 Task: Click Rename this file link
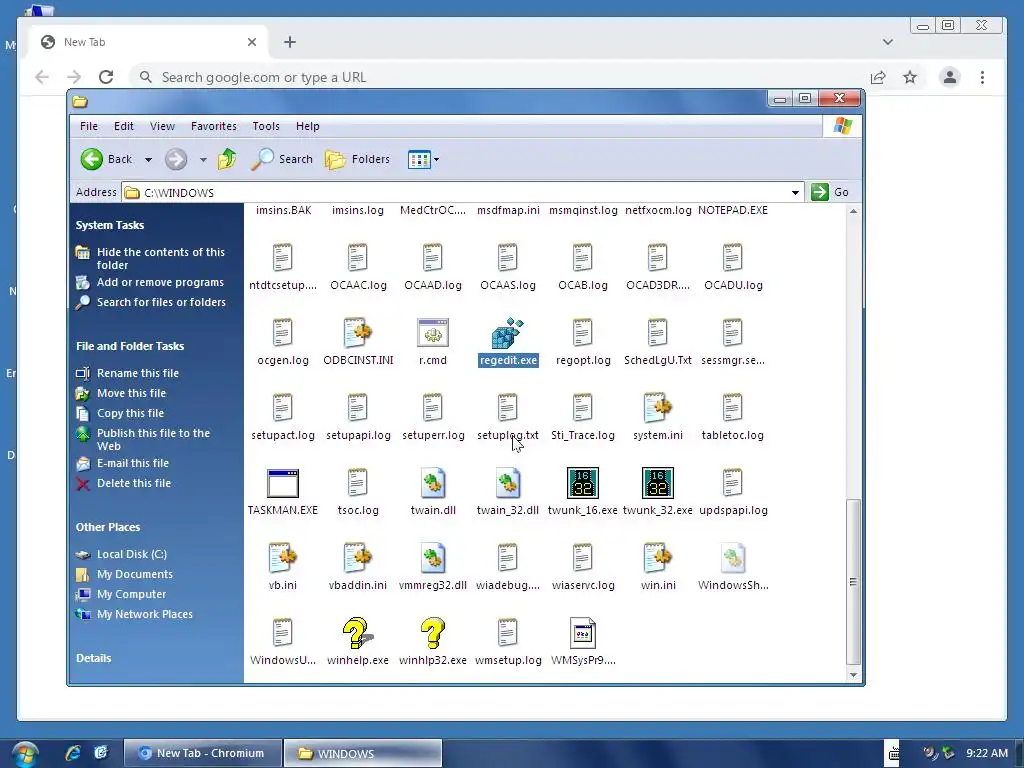(x=138, y=373)
